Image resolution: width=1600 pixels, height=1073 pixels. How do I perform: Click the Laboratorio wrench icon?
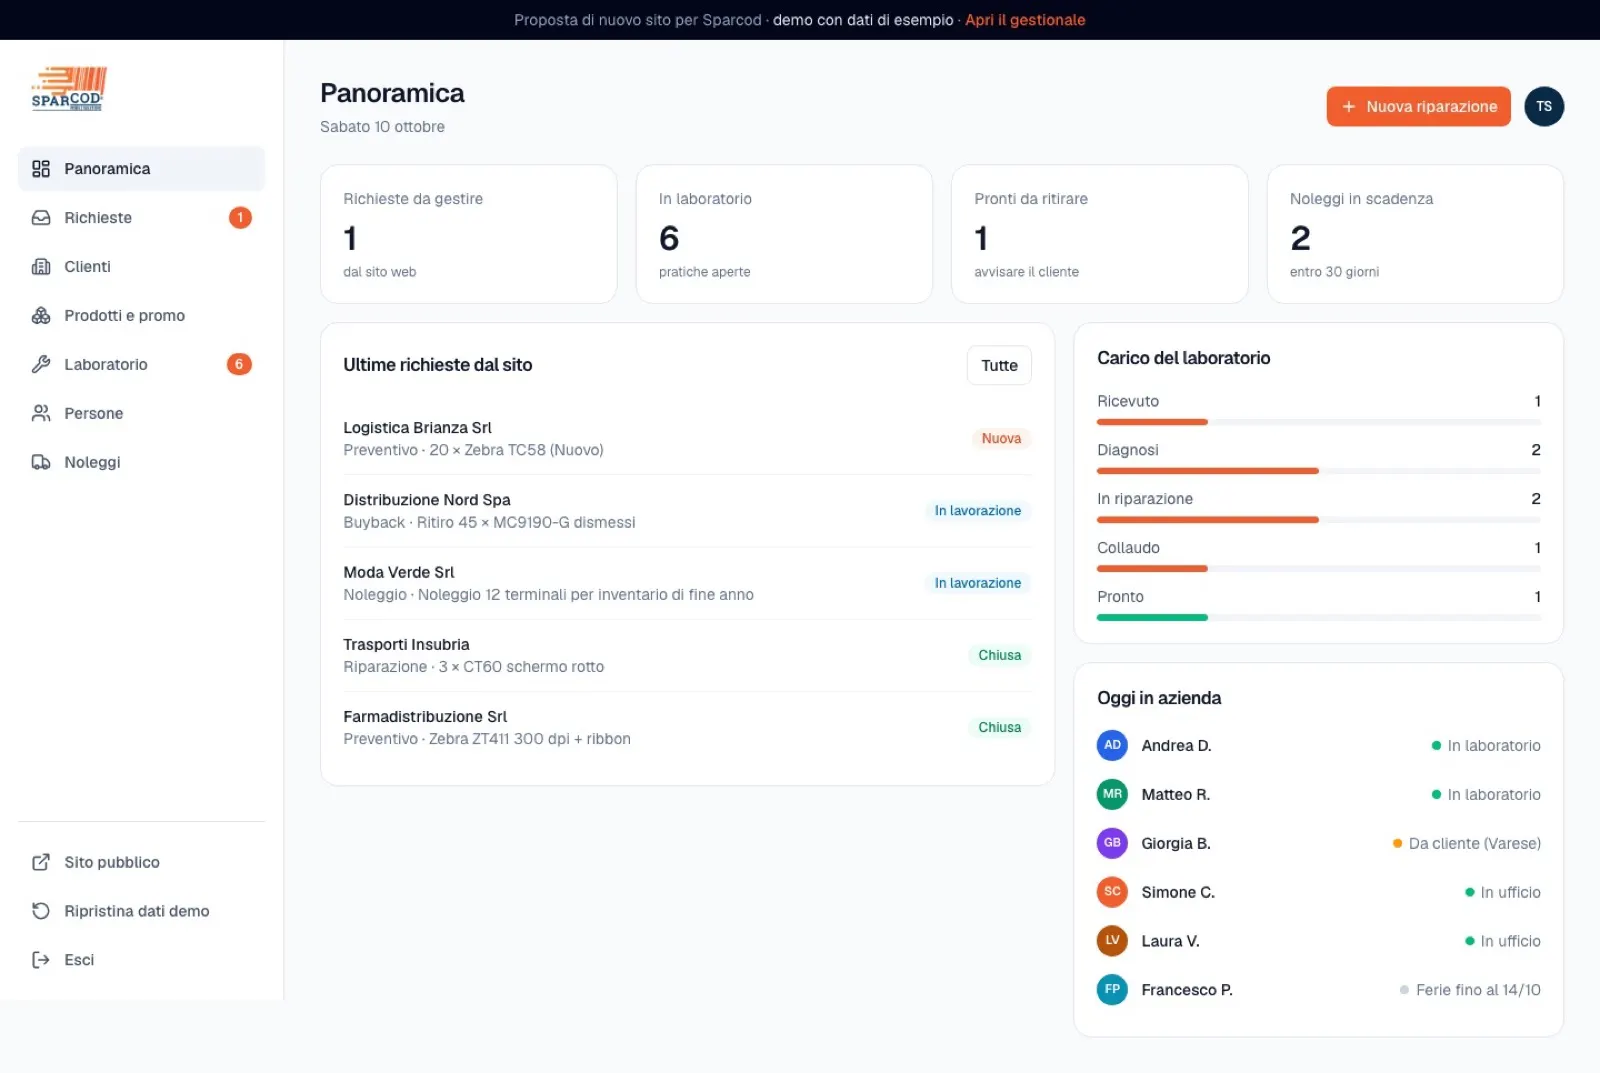41,365
